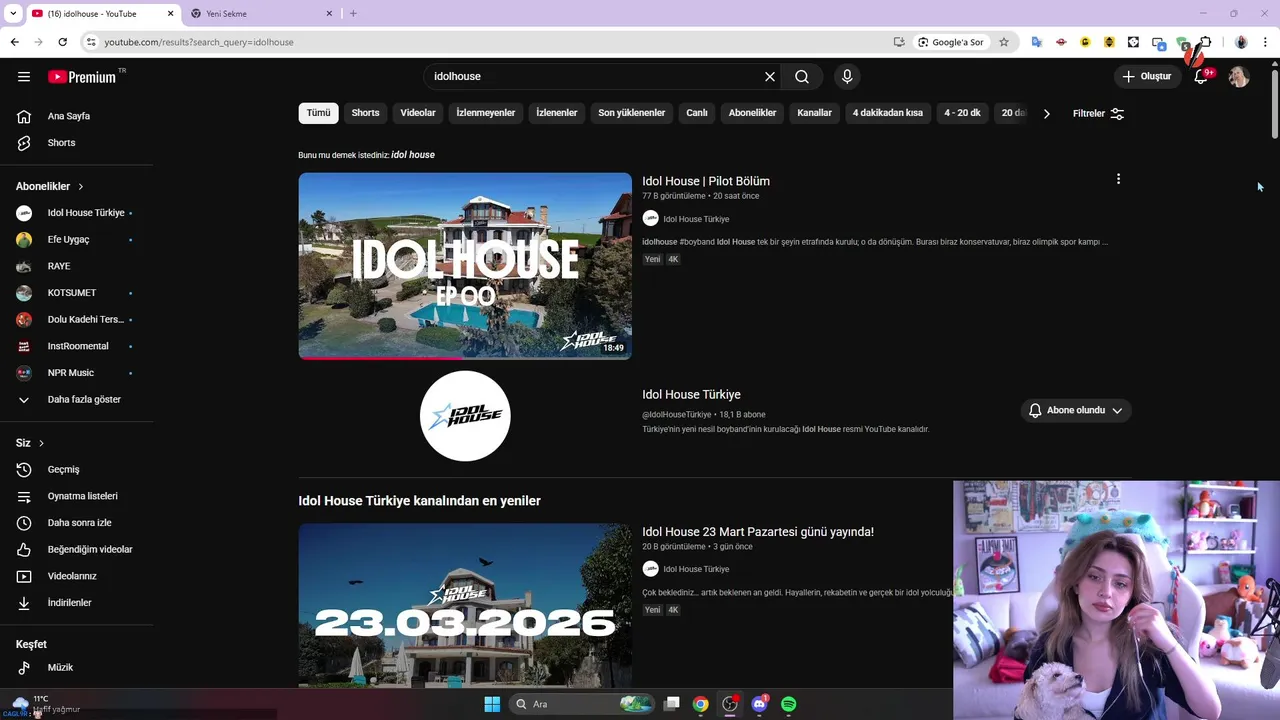Go back in browser history
This screenshot has height=720, width=1280.
pos(14,42)
